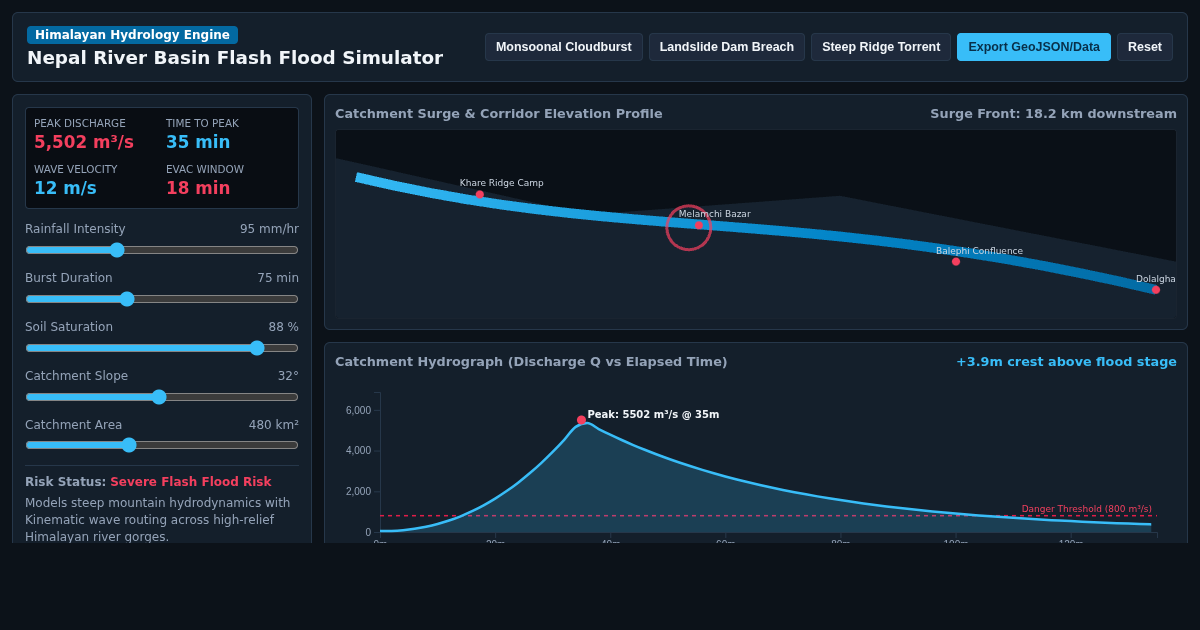Click the Danger Threshold (800 m³/s) label

[1086, 509]
